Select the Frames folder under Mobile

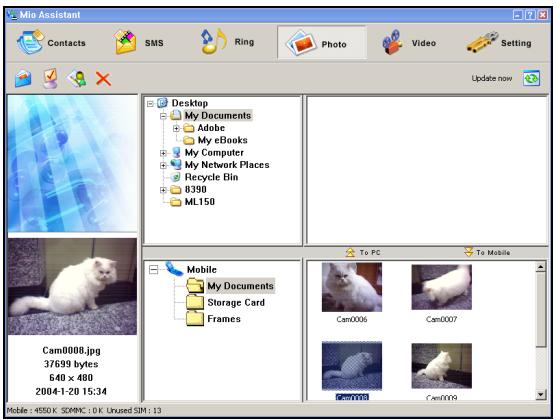(224, 319)
